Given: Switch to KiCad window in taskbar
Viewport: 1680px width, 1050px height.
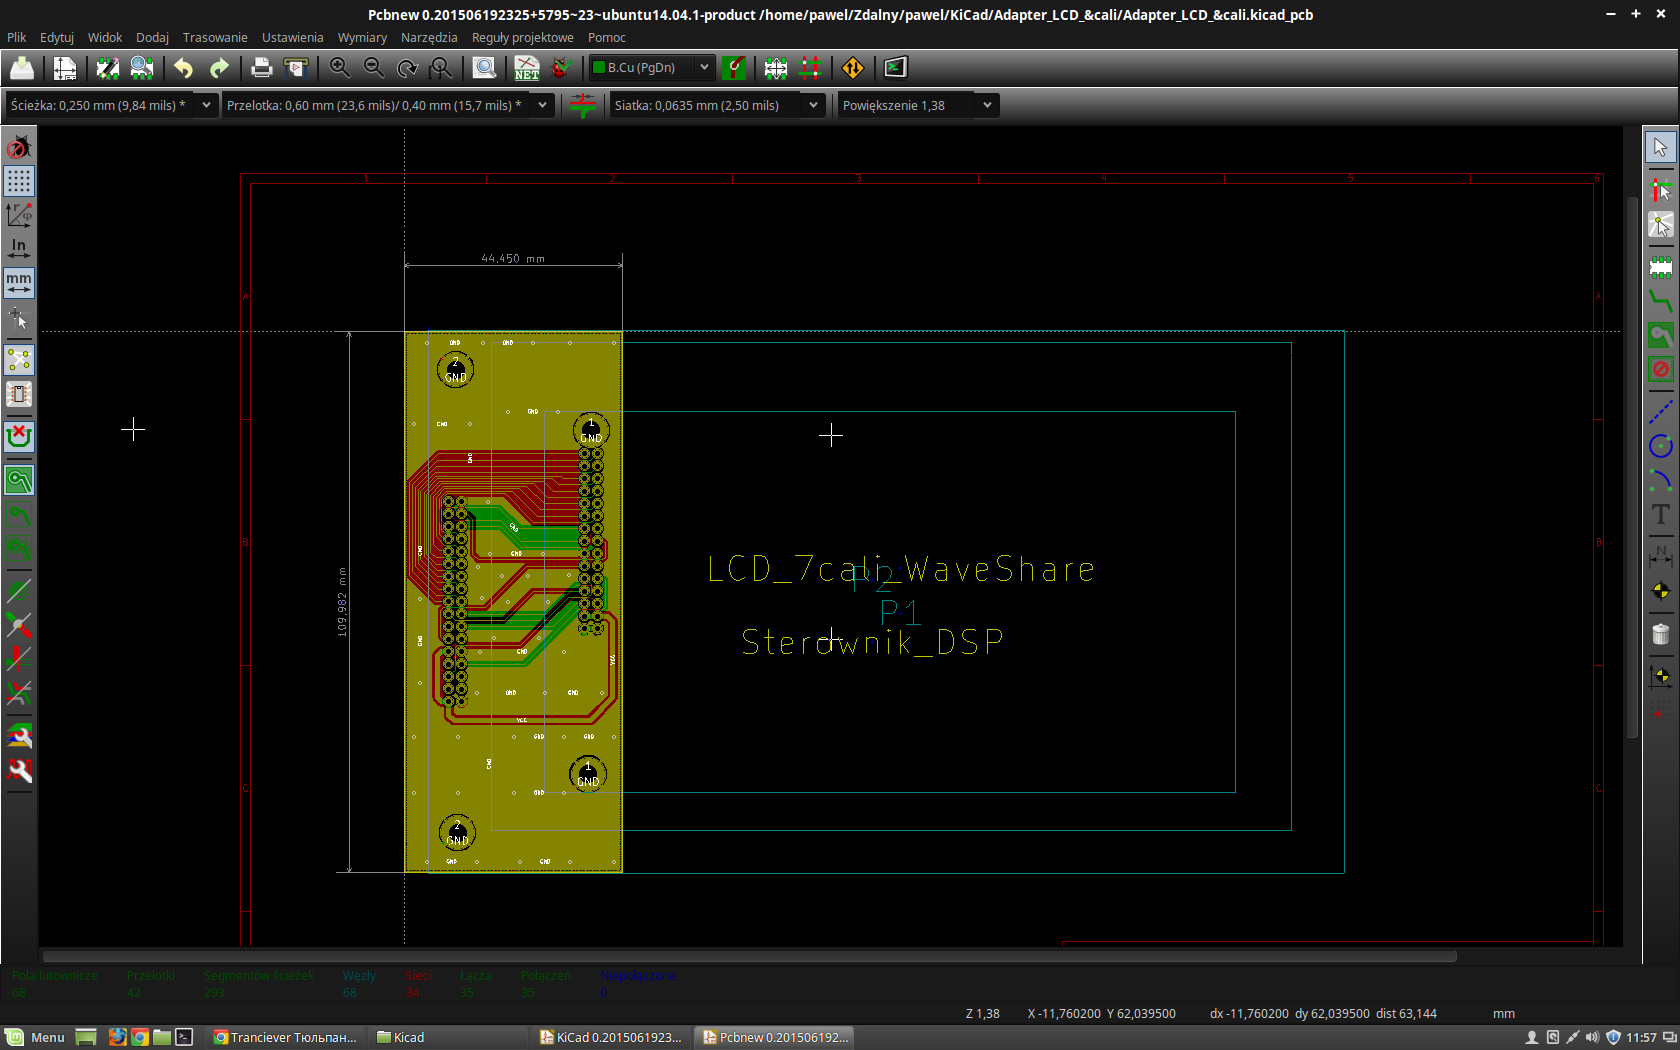Looking at the screenshot, I should (611, 1037).
